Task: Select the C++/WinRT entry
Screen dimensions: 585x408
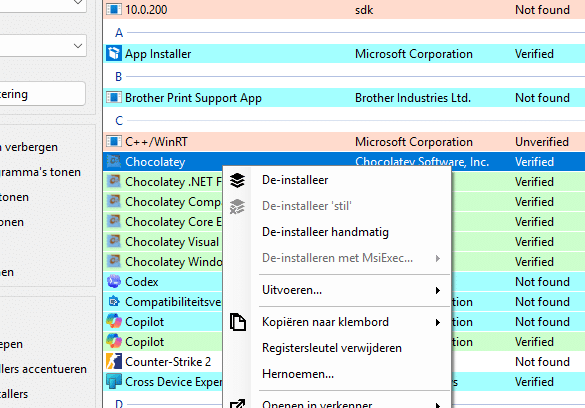Action: tap(156, 142)
